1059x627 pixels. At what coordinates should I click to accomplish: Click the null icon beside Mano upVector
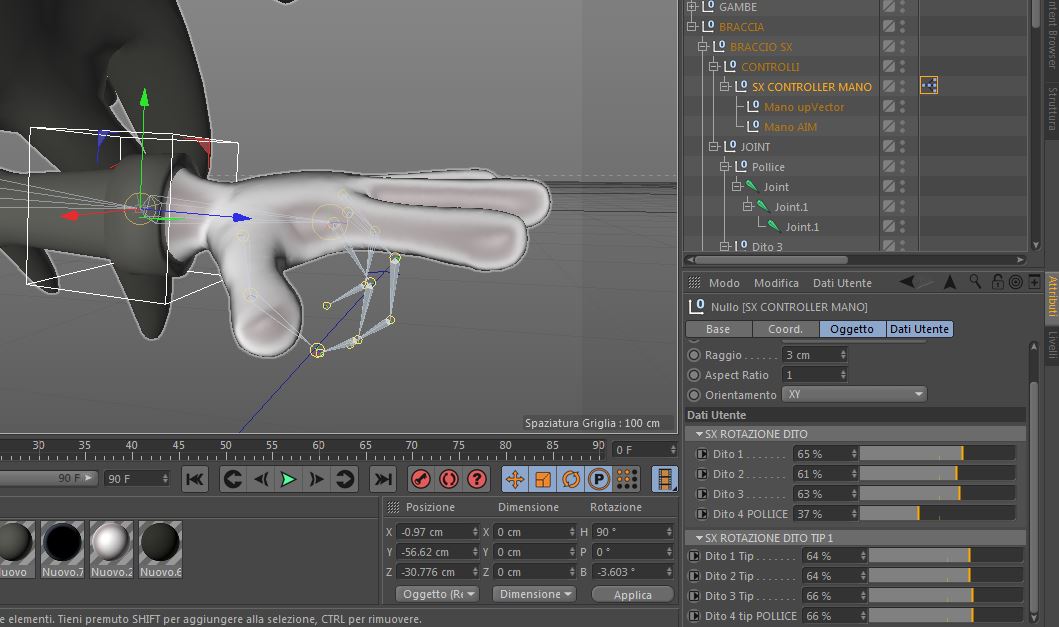tap(753, 106)
